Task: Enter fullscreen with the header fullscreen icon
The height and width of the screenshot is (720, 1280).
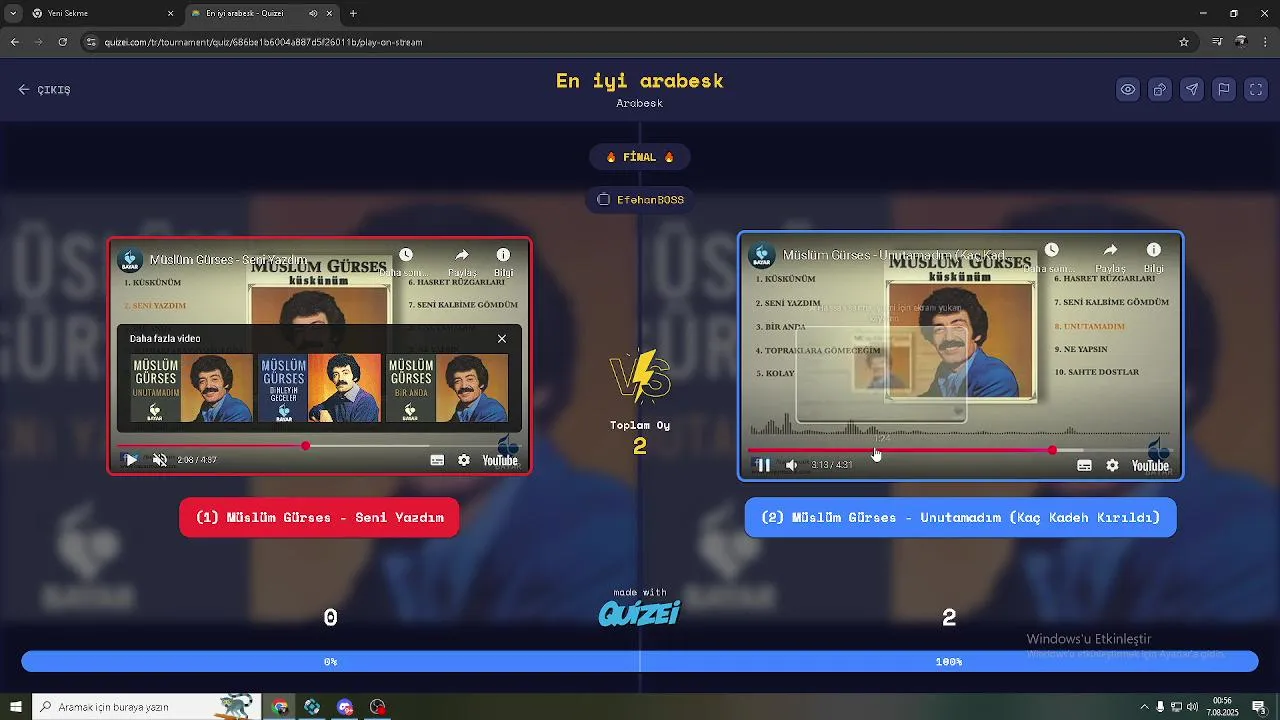Action: (1256, 89)
